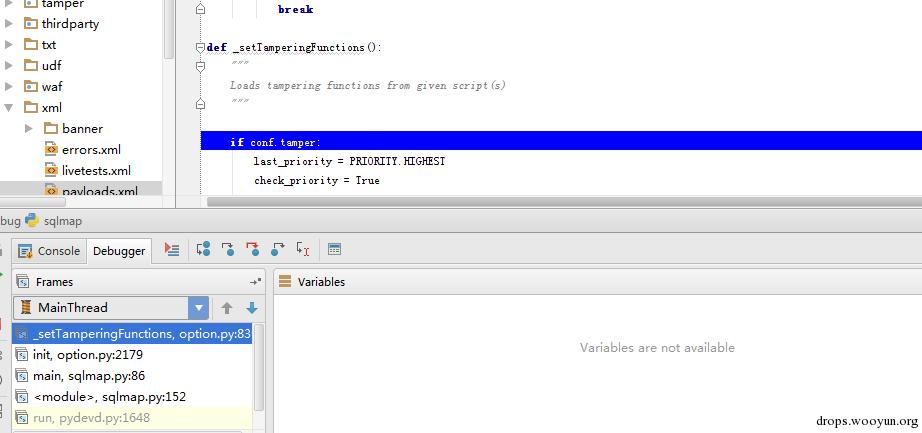Select the init, option.py:2179 frame
The width and height of the screenshot is (922, 433).
(87, 355)
